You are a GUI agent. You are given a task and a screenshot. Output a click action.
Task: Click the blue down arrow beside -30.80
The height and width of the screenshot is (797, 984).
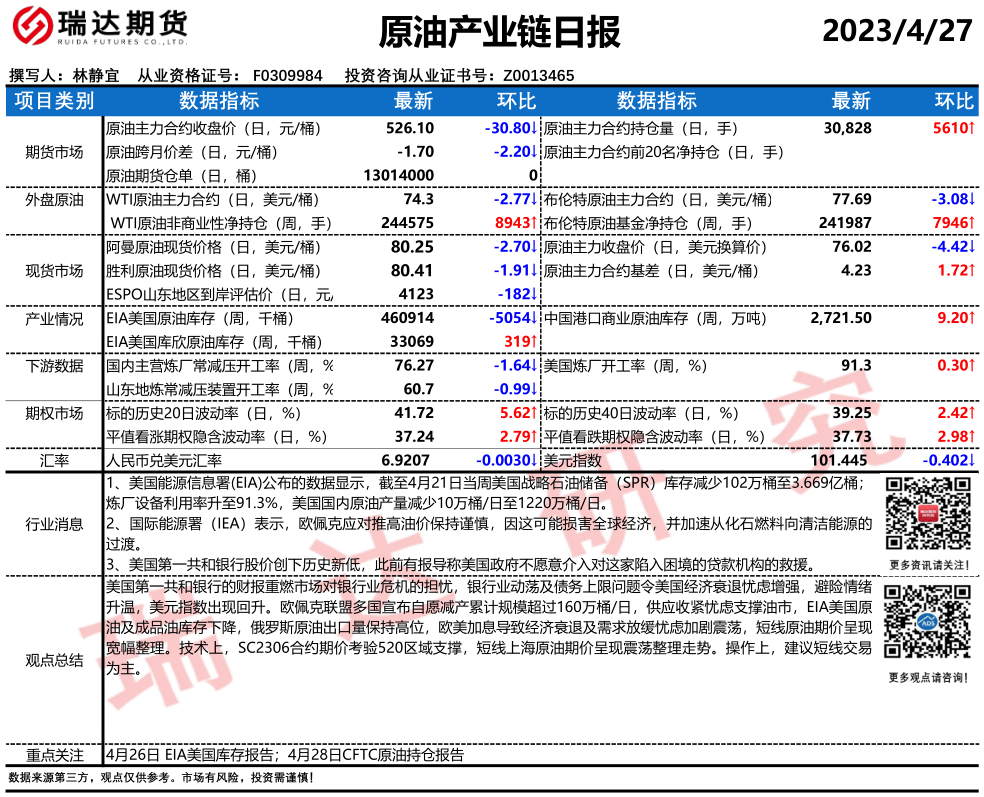[535, 129]
